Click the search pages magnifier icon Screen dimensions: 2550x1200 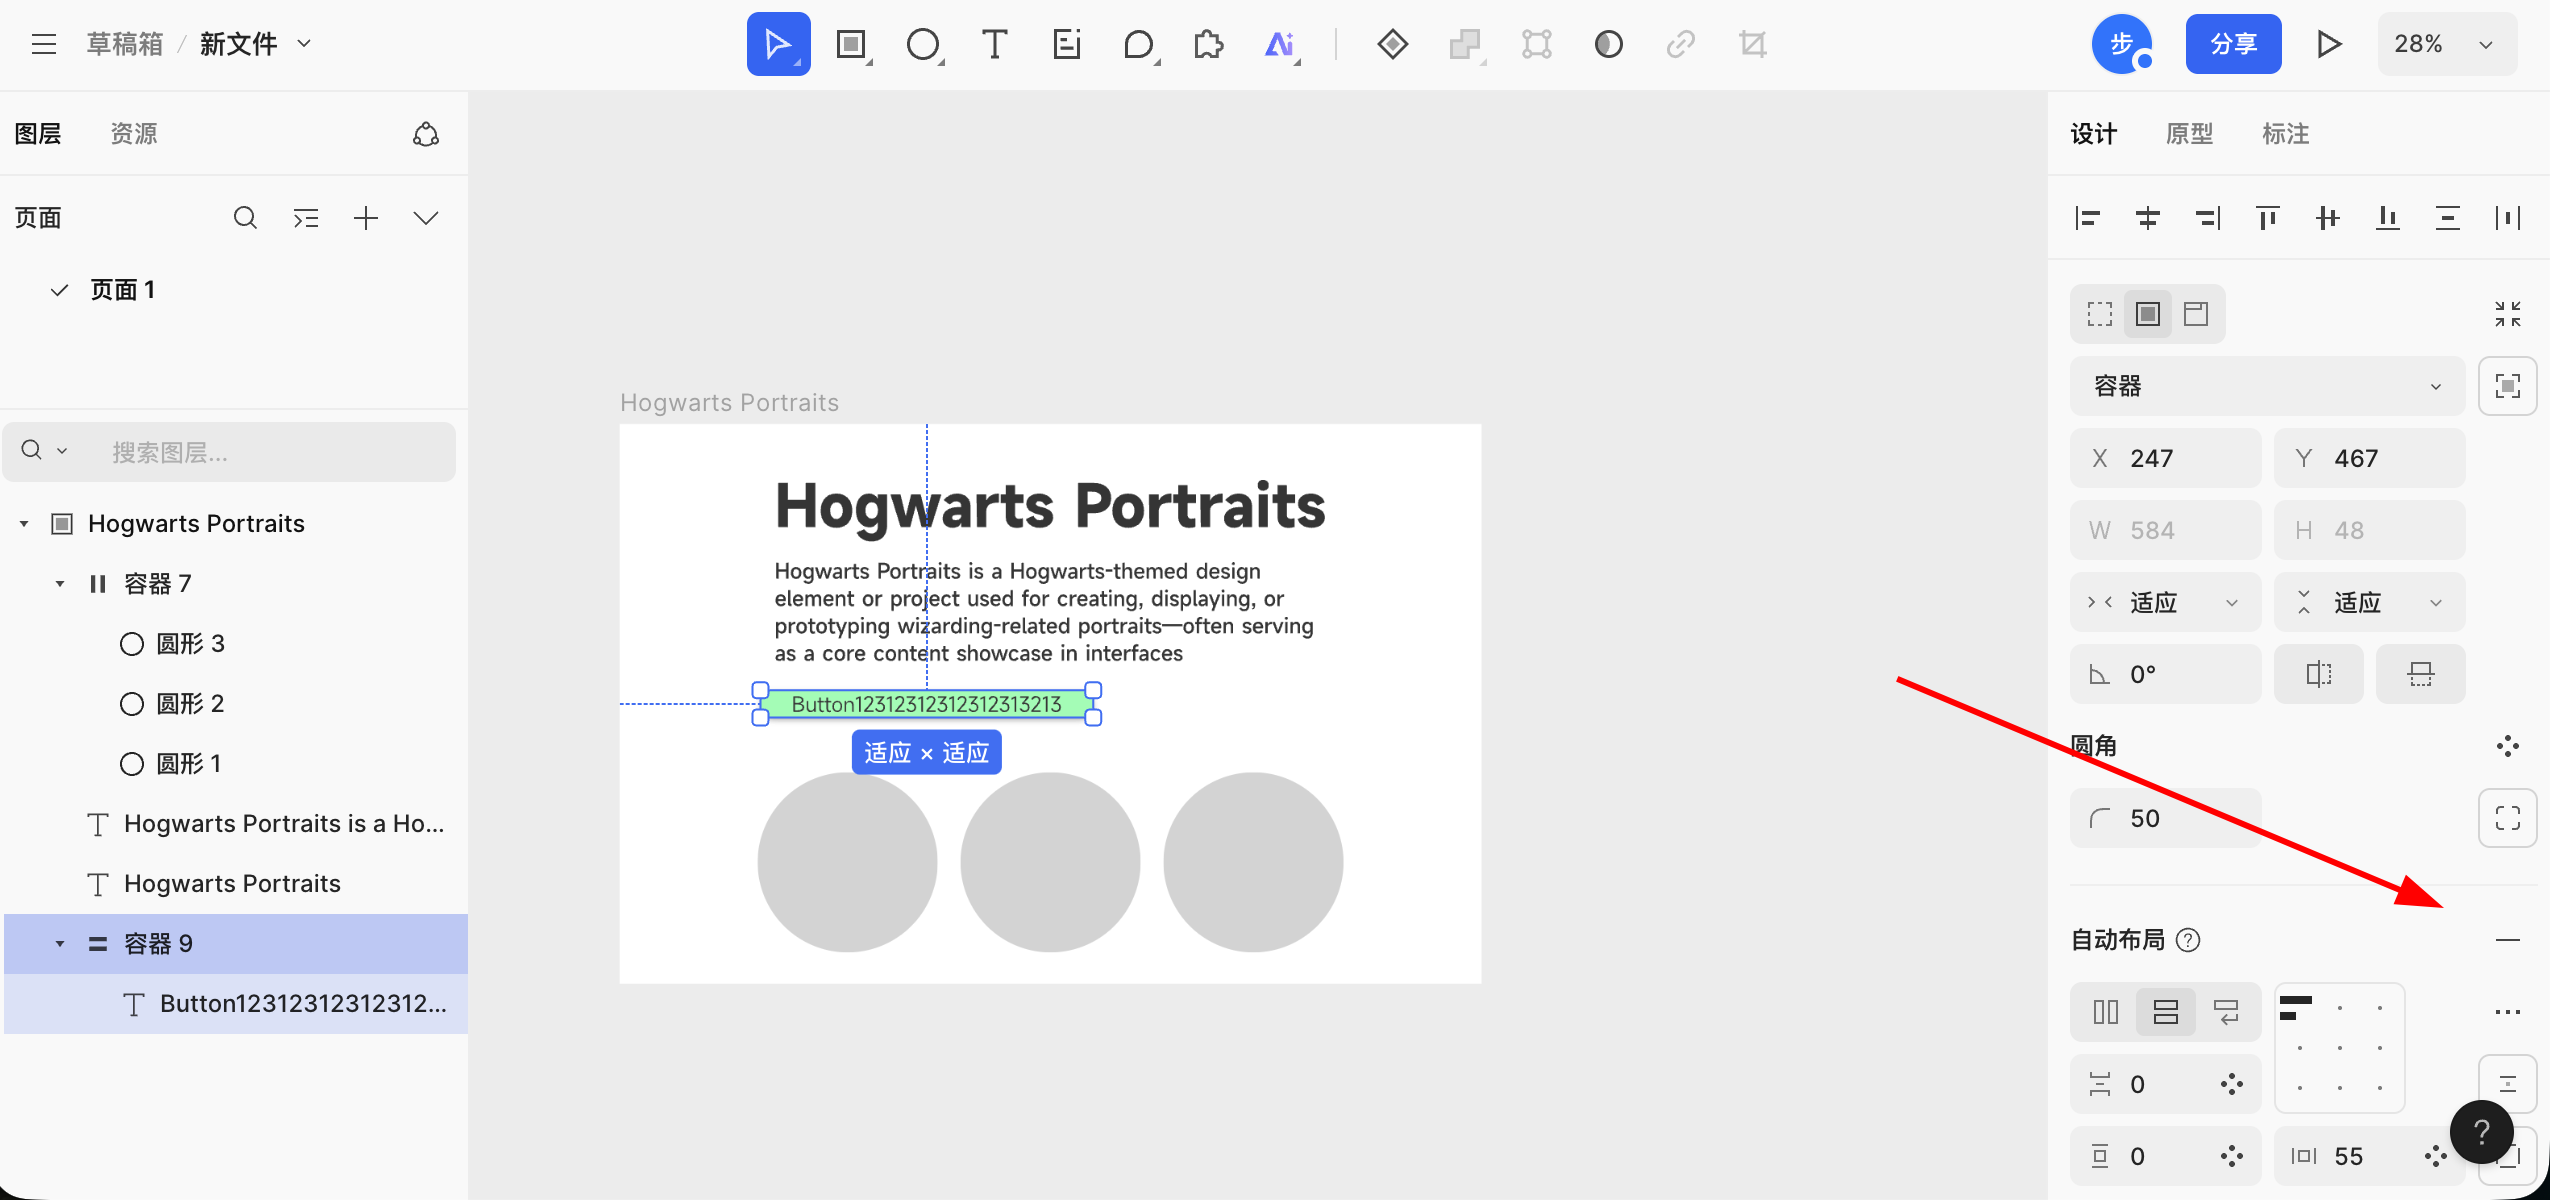pyautogui.click(x=245, y=218)
